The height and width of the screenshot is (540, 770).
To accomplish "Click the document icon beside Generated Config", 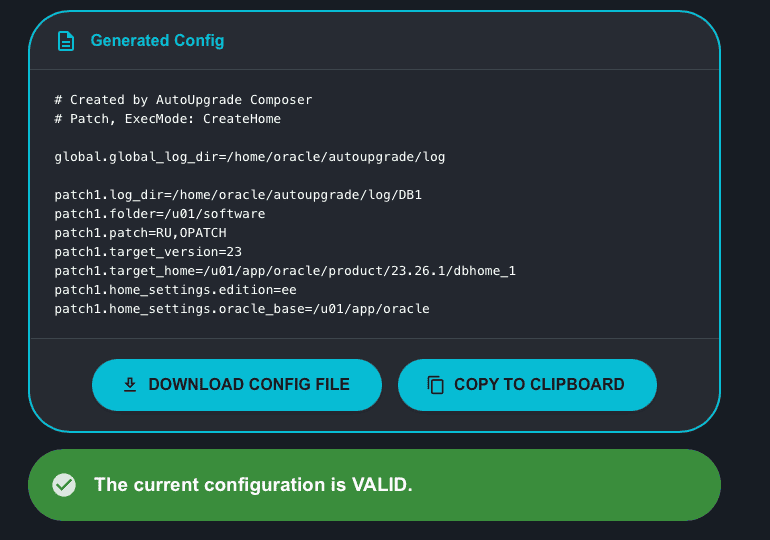I will click(66, 41).
